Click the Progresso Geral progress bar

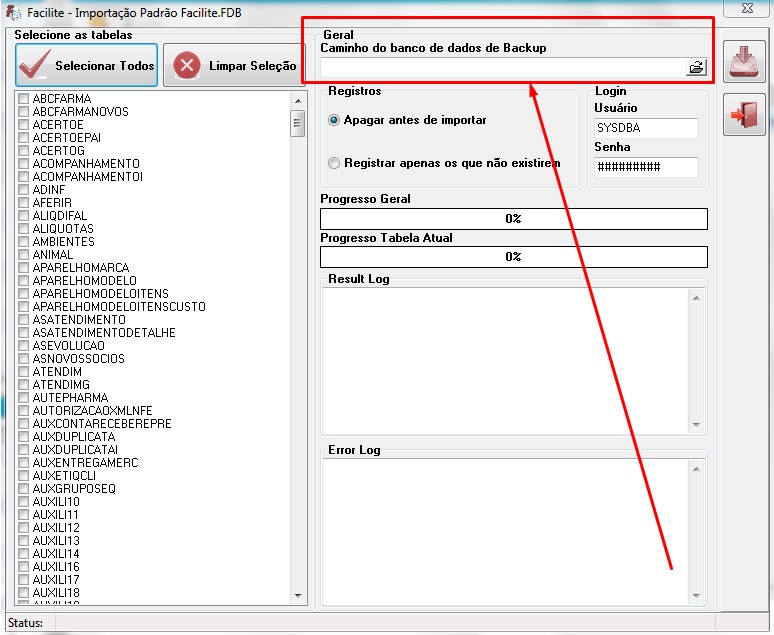pos(514,219)
